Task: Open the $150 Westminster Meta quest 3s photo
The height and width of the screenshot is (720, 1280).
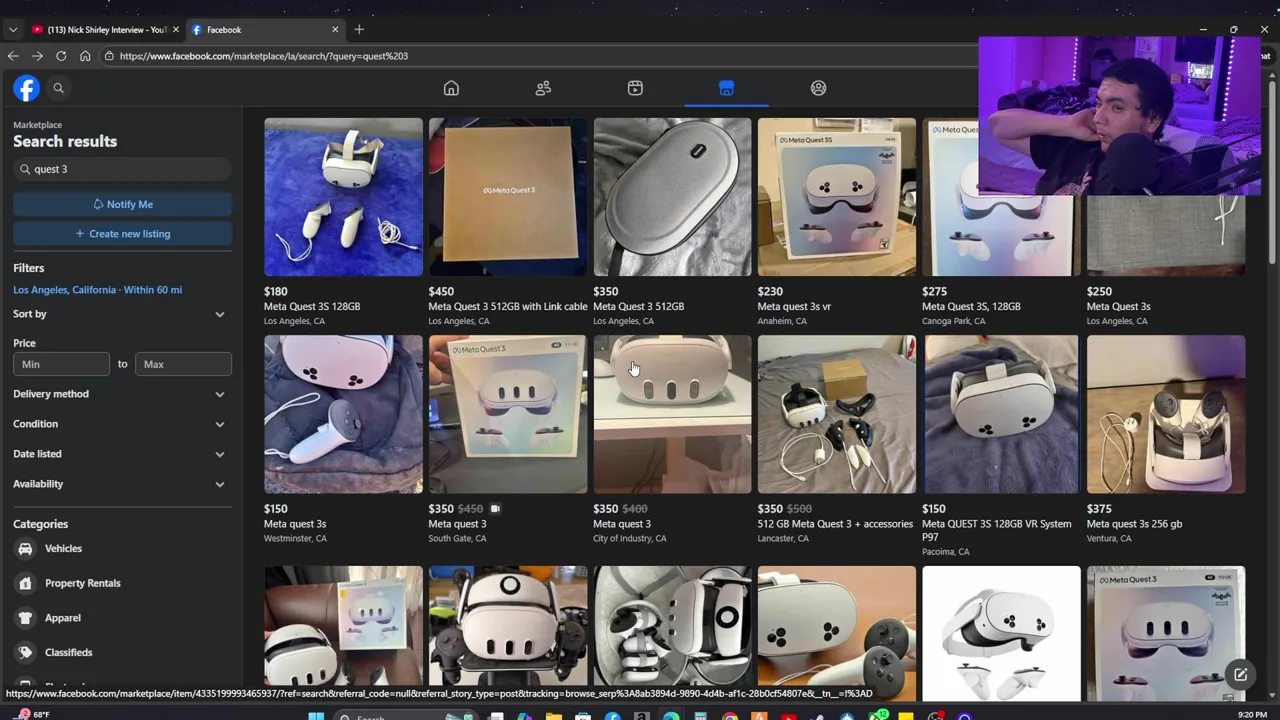Action: point(343,414)
